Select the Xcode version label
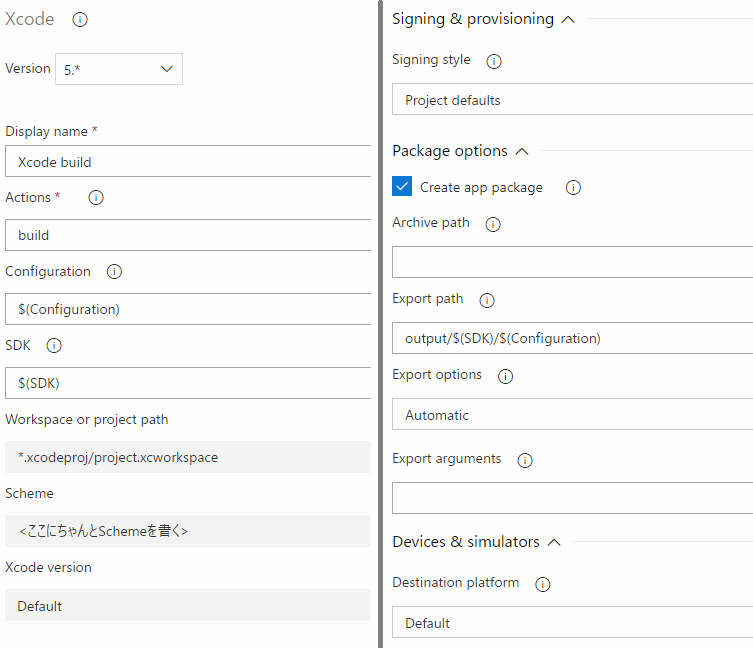Image resolution: width=753 pixels, height=648 pixels. point(49,567)
